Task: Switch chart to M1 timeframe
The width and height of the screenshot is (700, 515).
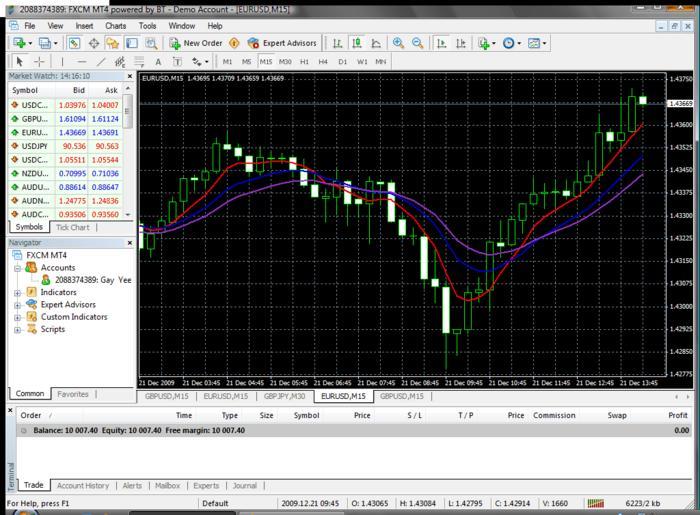Action: point(227,62)
